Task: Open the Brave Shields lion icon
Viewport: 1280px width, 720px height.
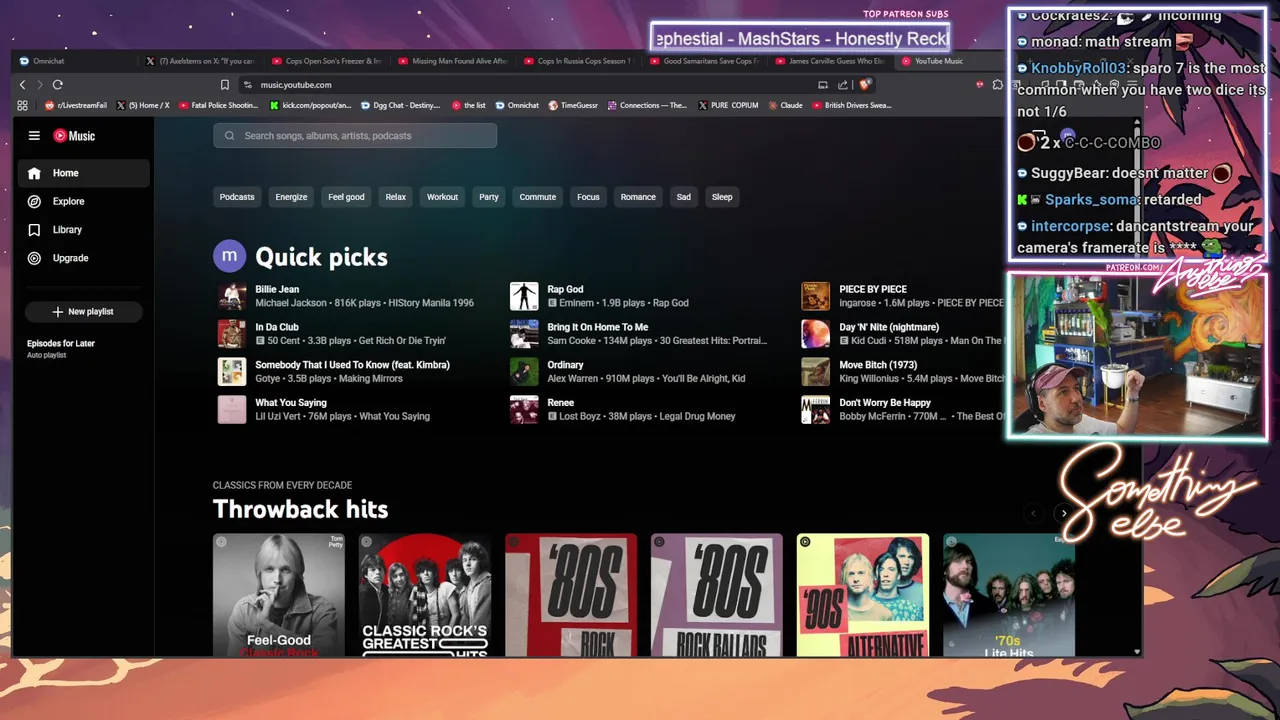Action: 865,85
